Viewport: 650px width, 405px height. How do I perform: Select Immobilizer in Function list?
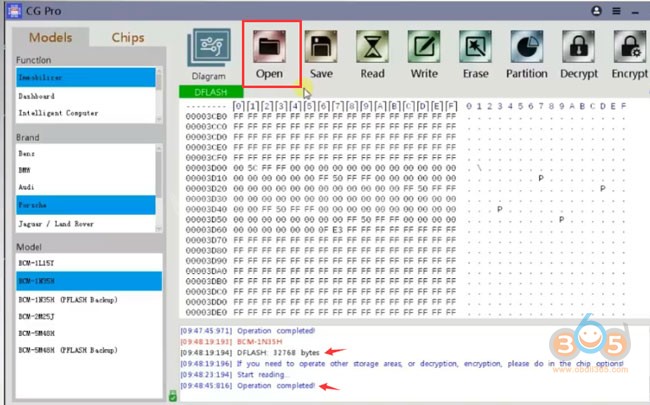point(86,78)
